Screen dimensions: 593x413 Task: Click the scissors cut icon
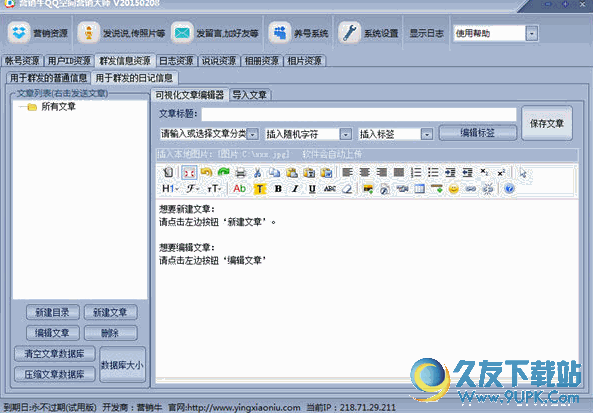pos(258,172)
